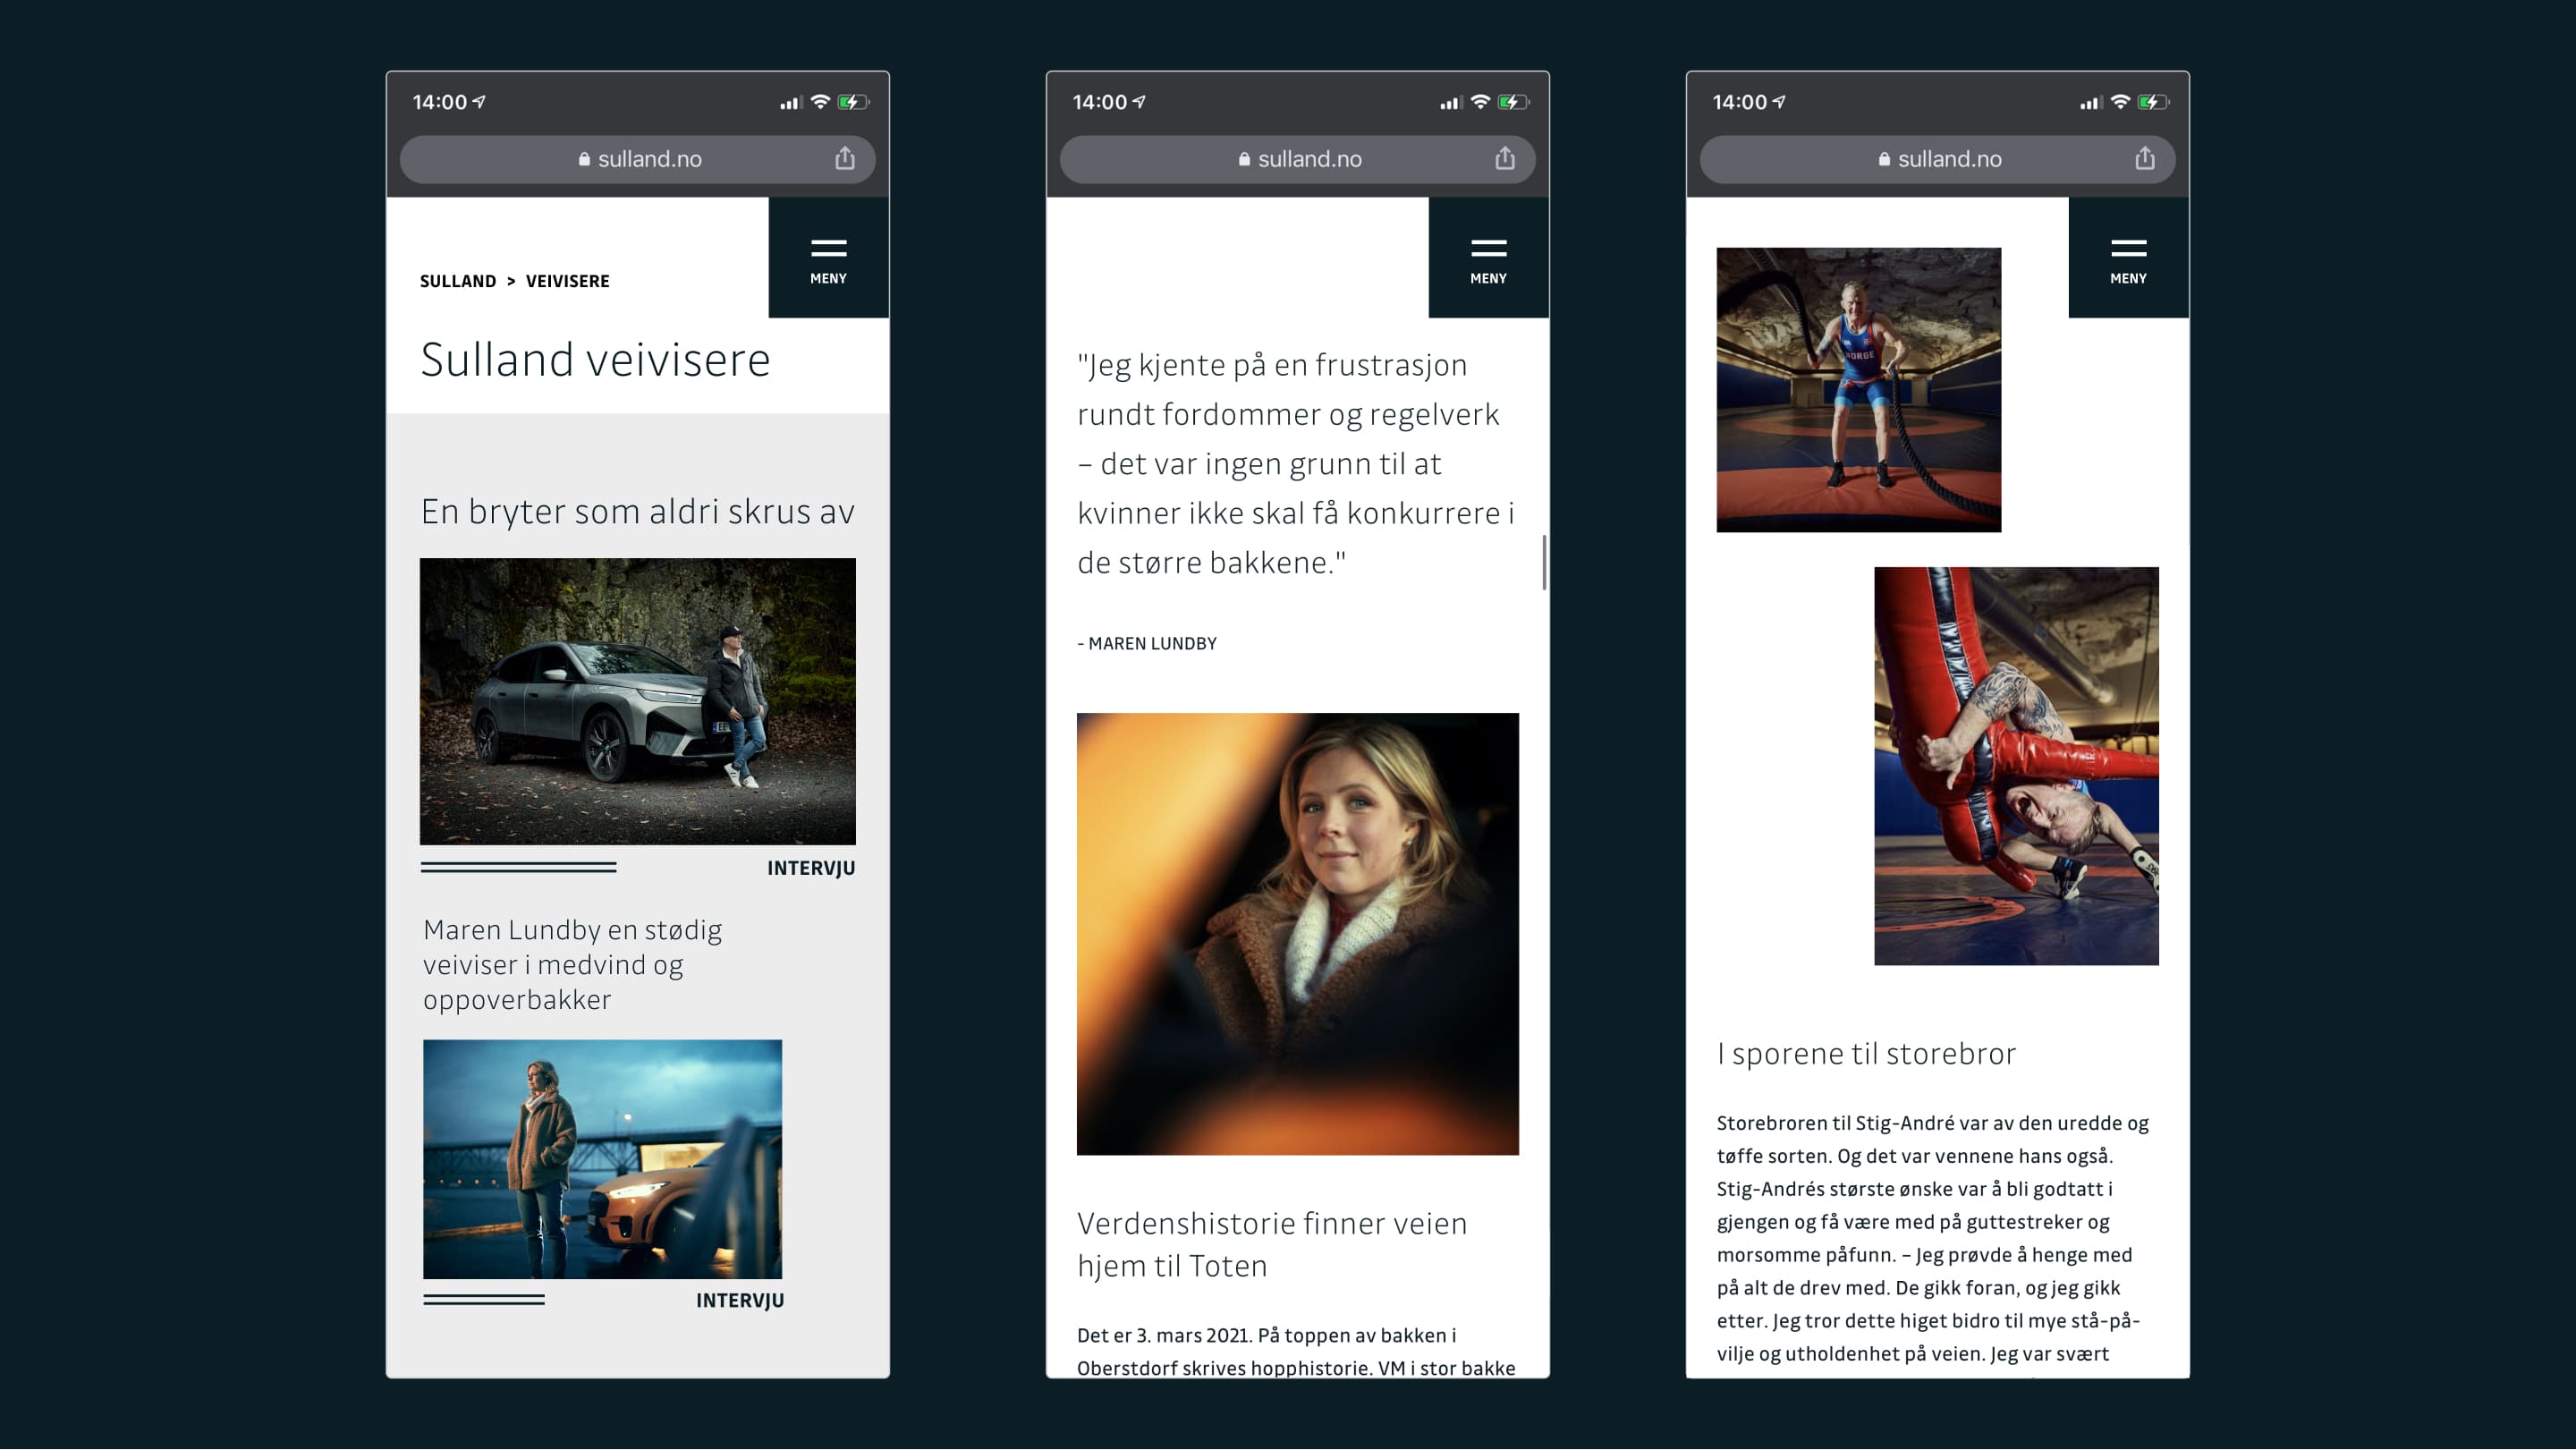Open photo of woman beside orange car

(602, 1159)
